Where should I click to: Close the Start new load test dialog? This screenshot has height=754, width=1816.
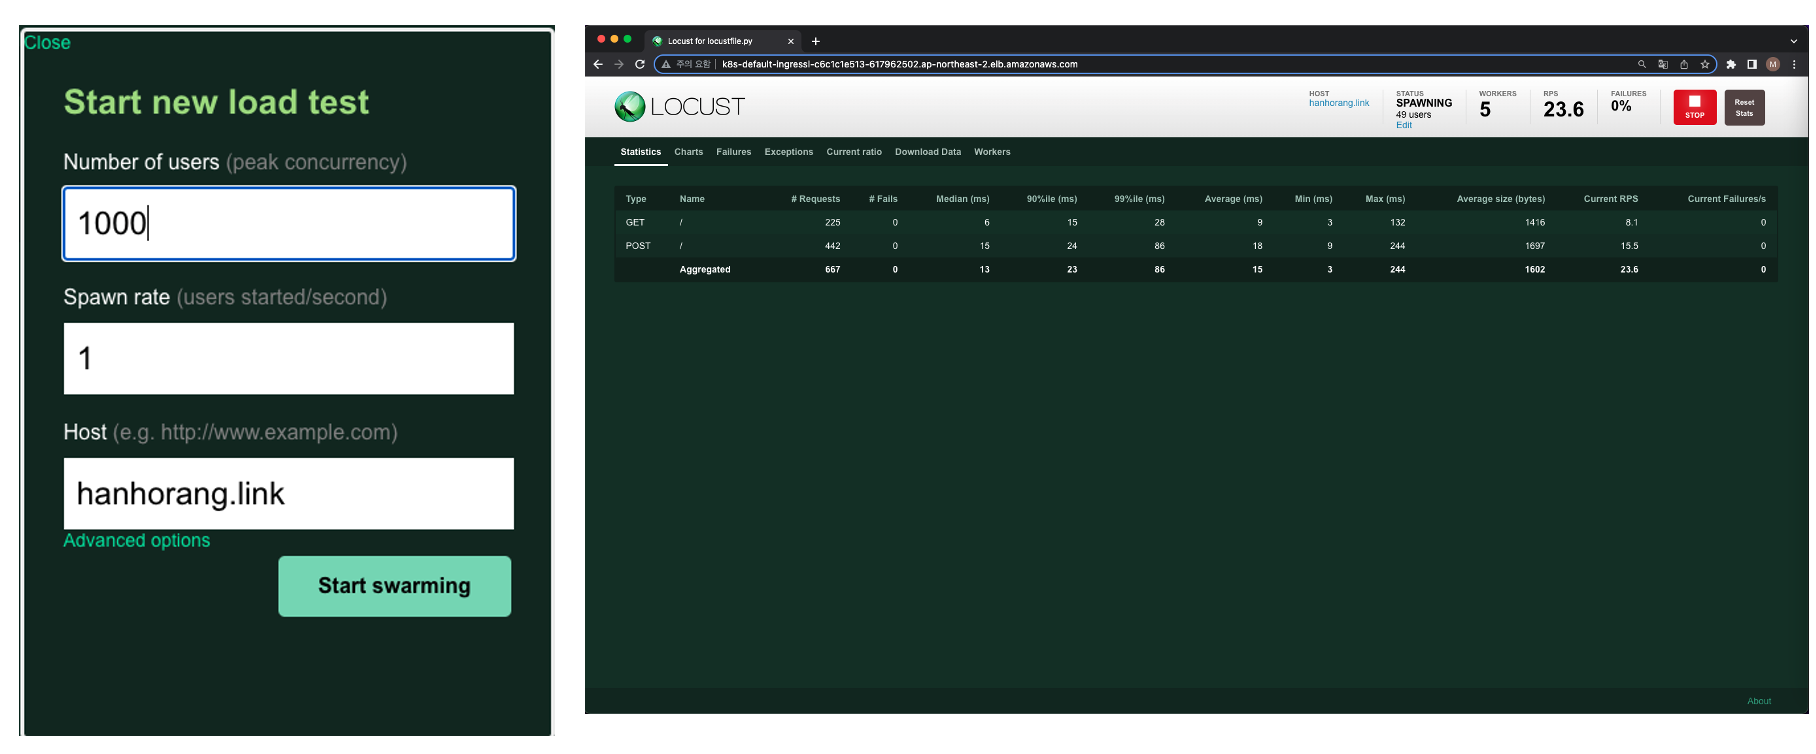tap(47, 43)
